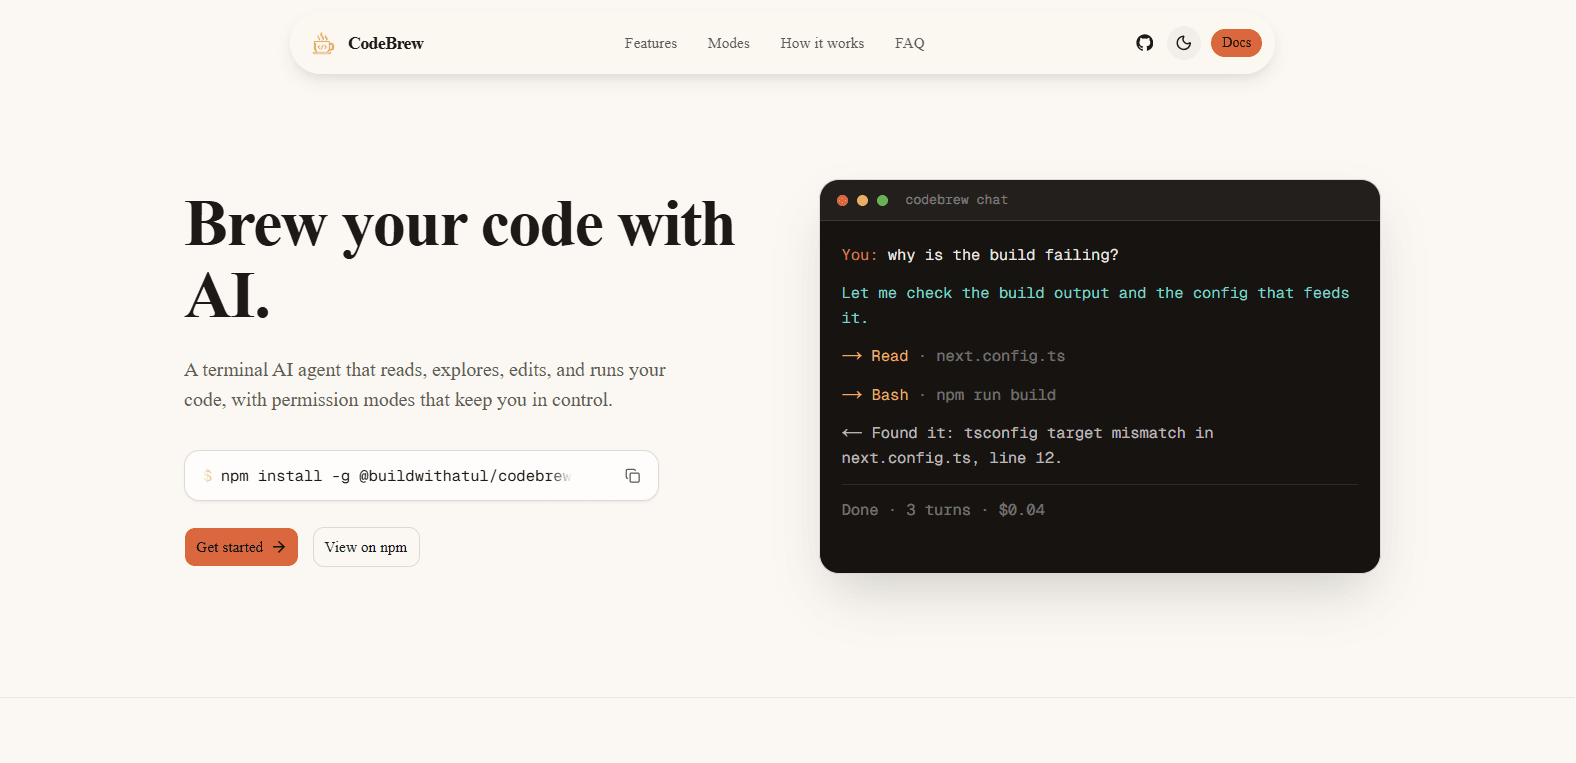1576x763 pixels.
Task: Click the CodeBrew coffee cup logo icon
Action: [323, 43]
